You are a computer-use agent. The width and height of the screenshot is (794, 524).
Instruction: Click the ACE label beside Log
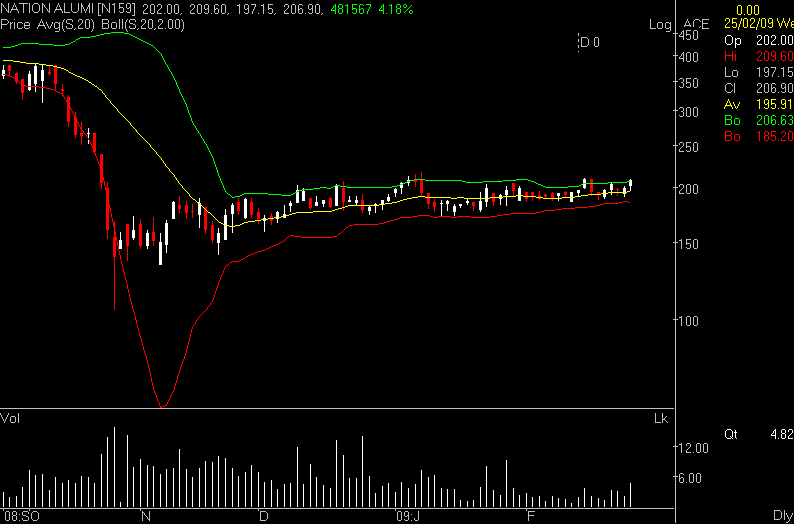pyautogui.click(x=697, y=24)
